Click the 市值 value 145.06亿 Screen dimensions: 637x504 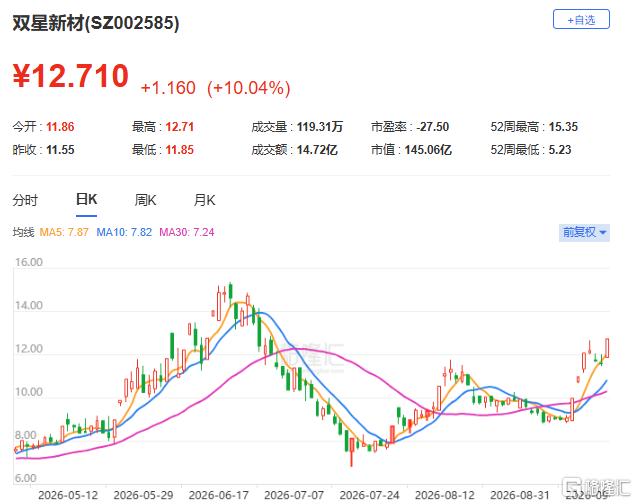point(428,150)
